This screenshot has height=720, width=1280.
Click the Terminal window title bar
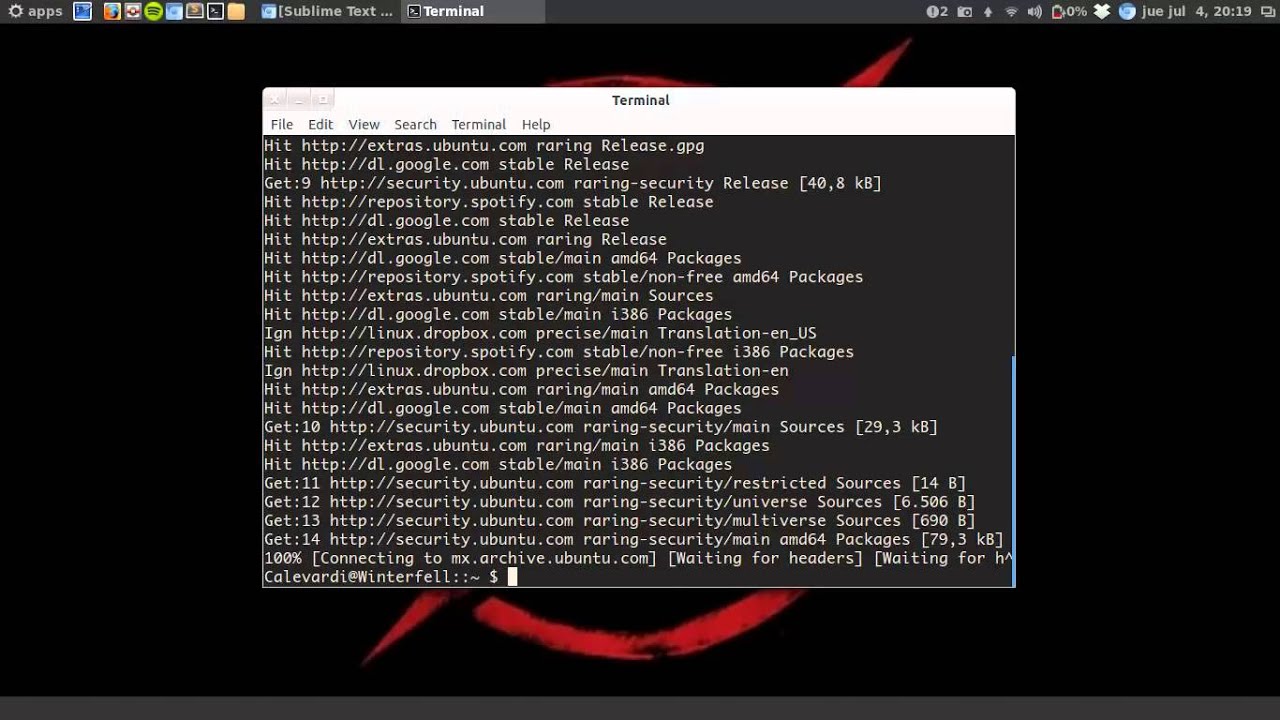(x=640, y=100)
